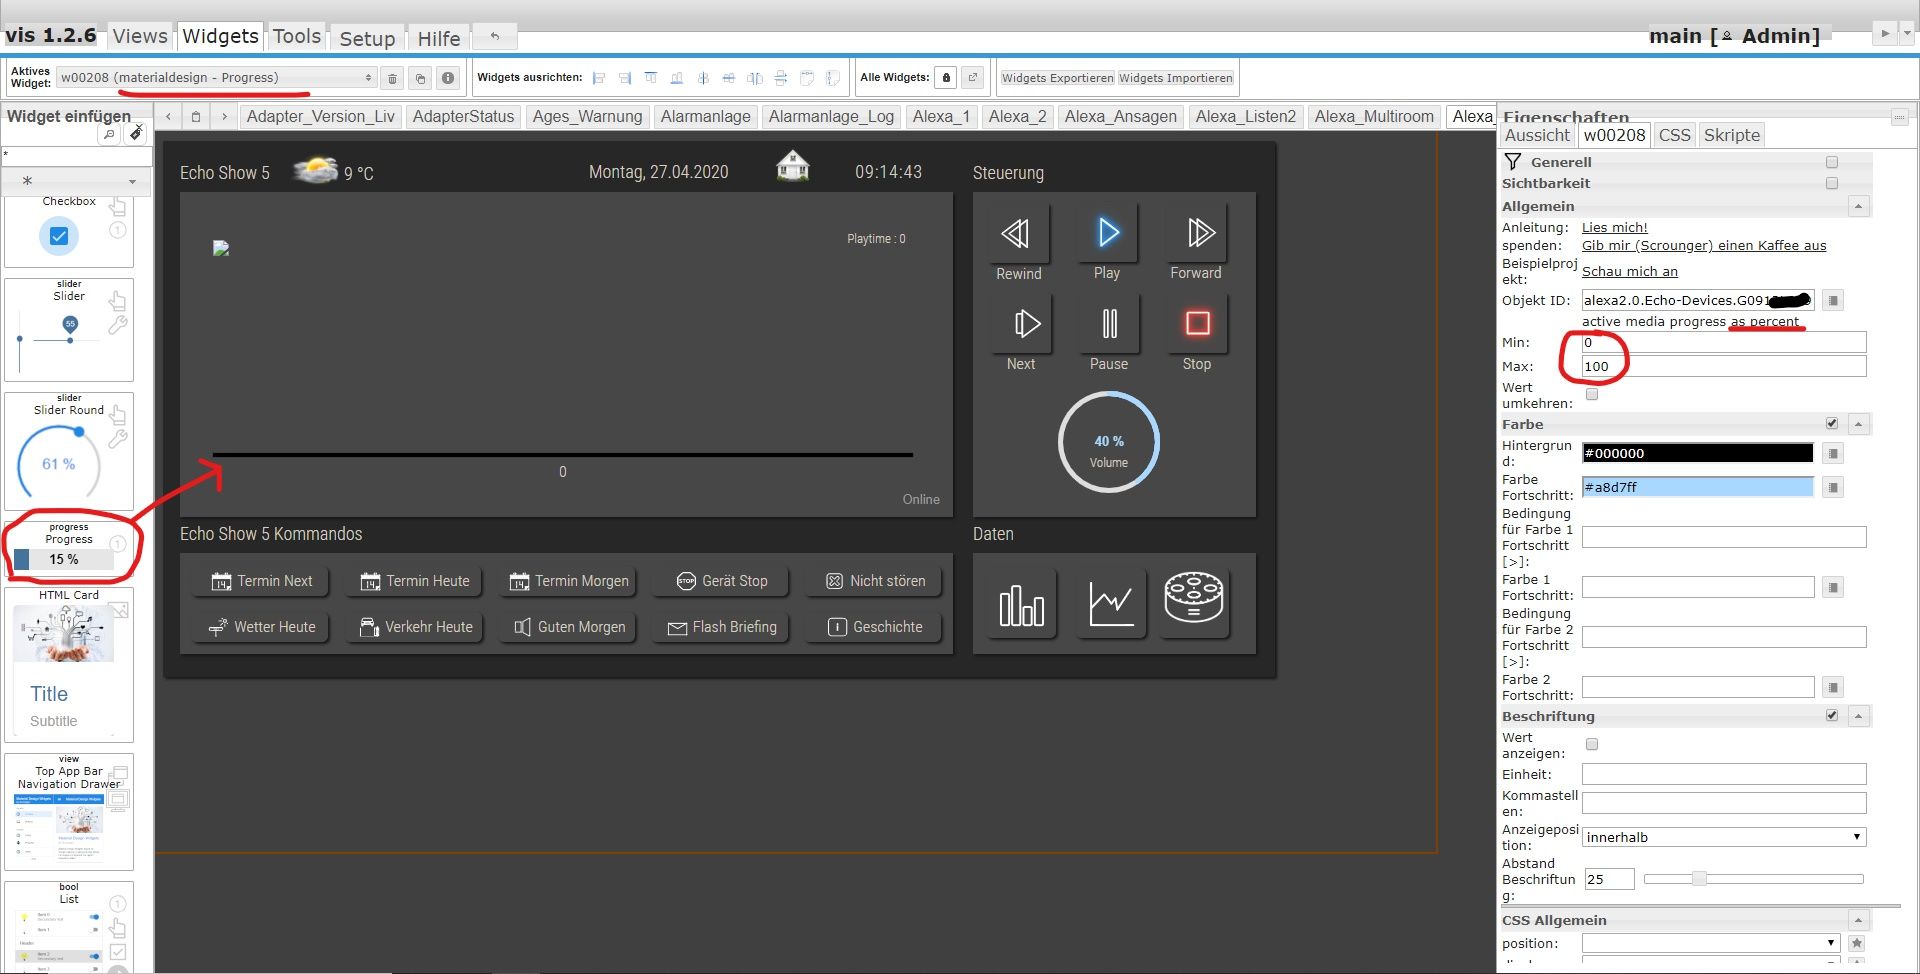Toggle the Sichtbarkeit section checkbox
The width and height of the screenshot is (1920, 974).
(x=1832, y=183)
